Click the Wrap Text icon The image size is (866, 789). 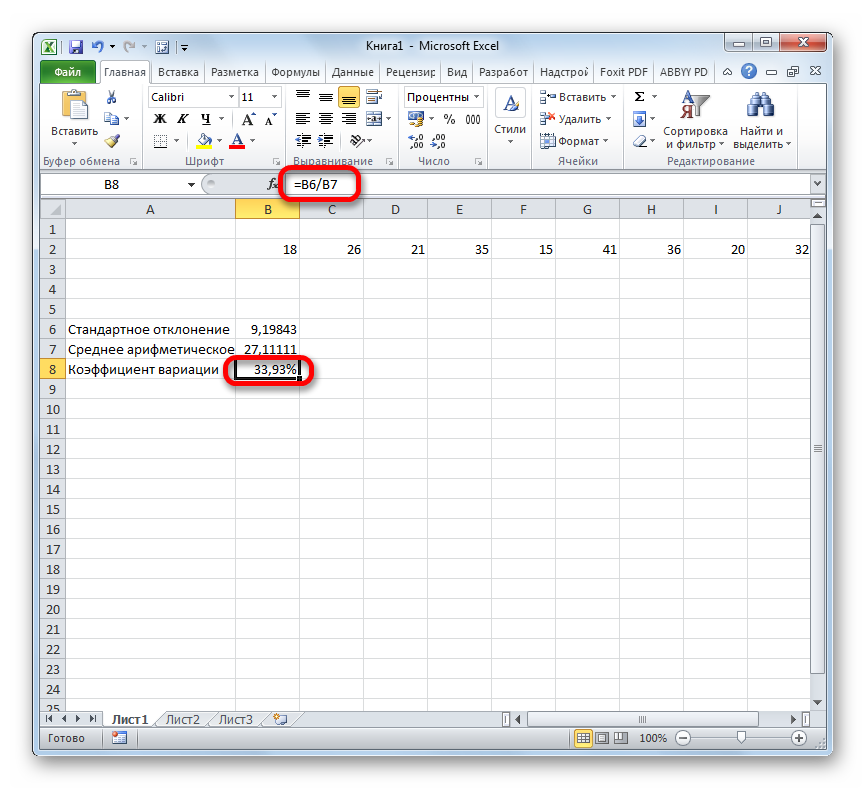[374, 97]
